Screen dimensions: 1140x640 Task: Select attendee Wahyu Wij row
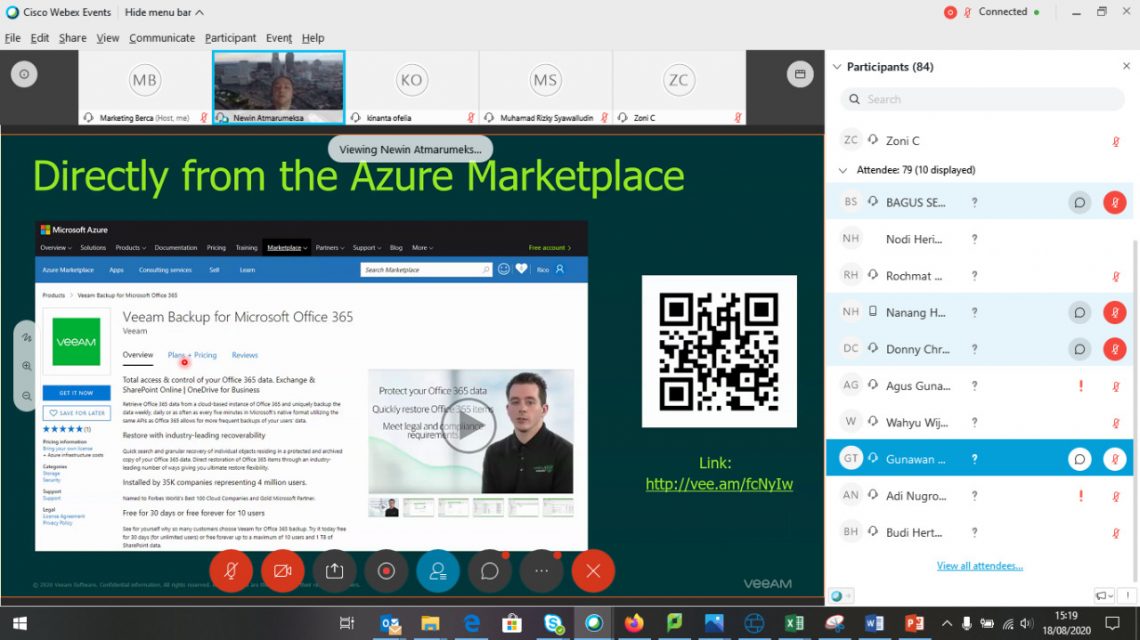(x=979, y=423)
